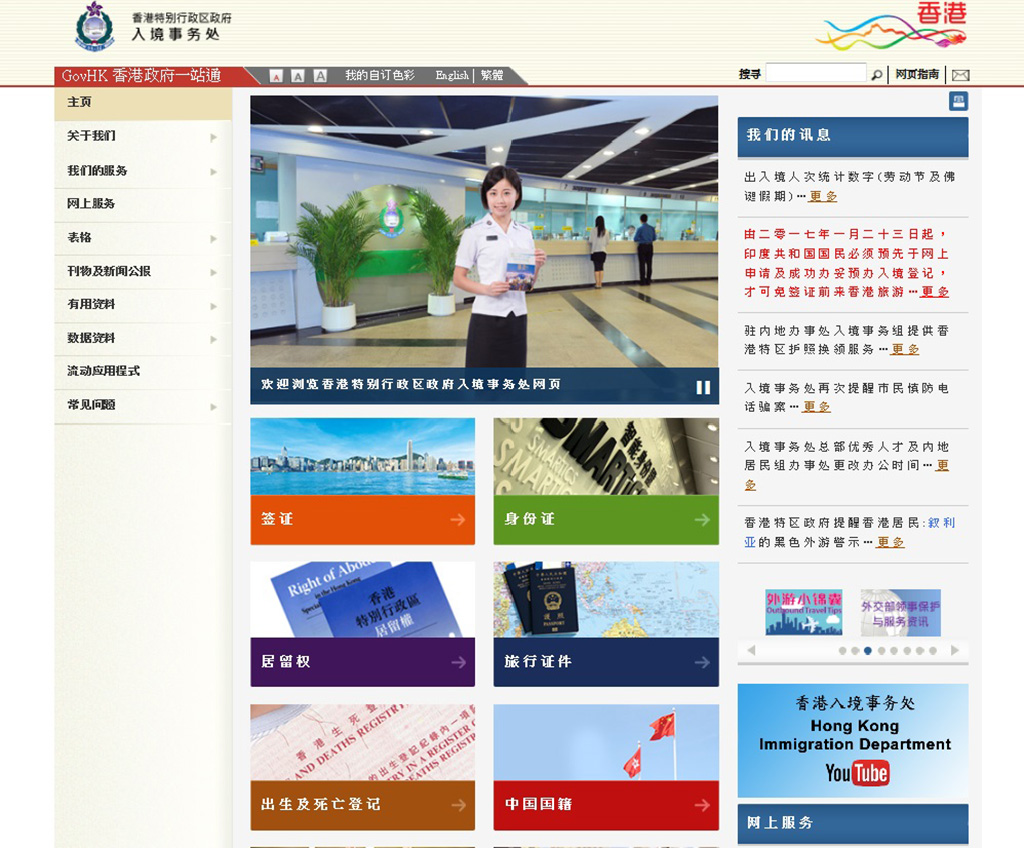Open the email envelope icon
This screenshot has width=1024, height=848.
pos(960,75)
